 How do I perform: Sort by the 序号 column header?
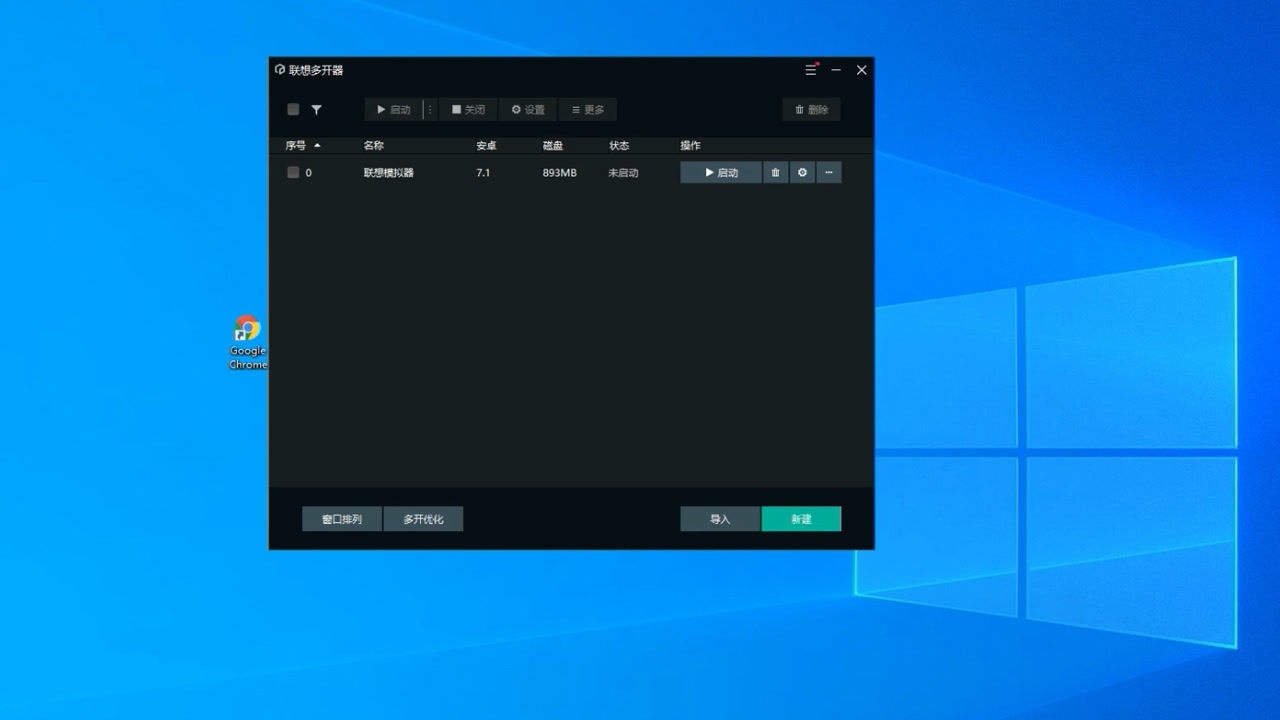click(x=303, y=146)
